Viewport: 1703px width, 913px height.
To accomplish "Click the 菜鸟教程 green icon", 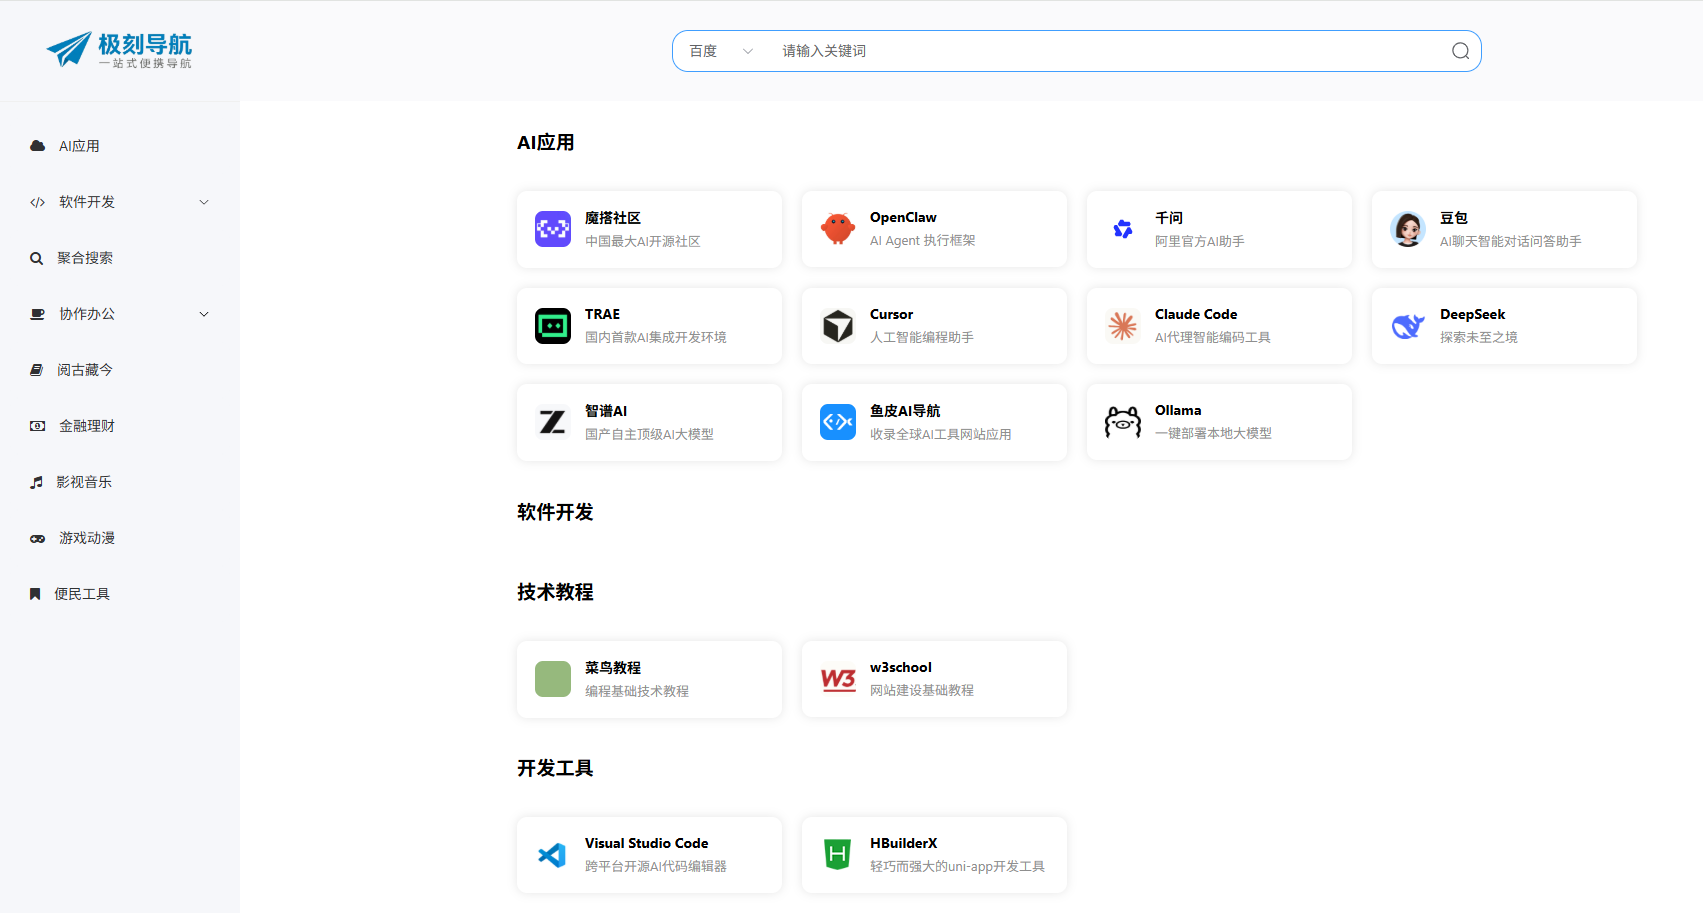I will (553, 679).
